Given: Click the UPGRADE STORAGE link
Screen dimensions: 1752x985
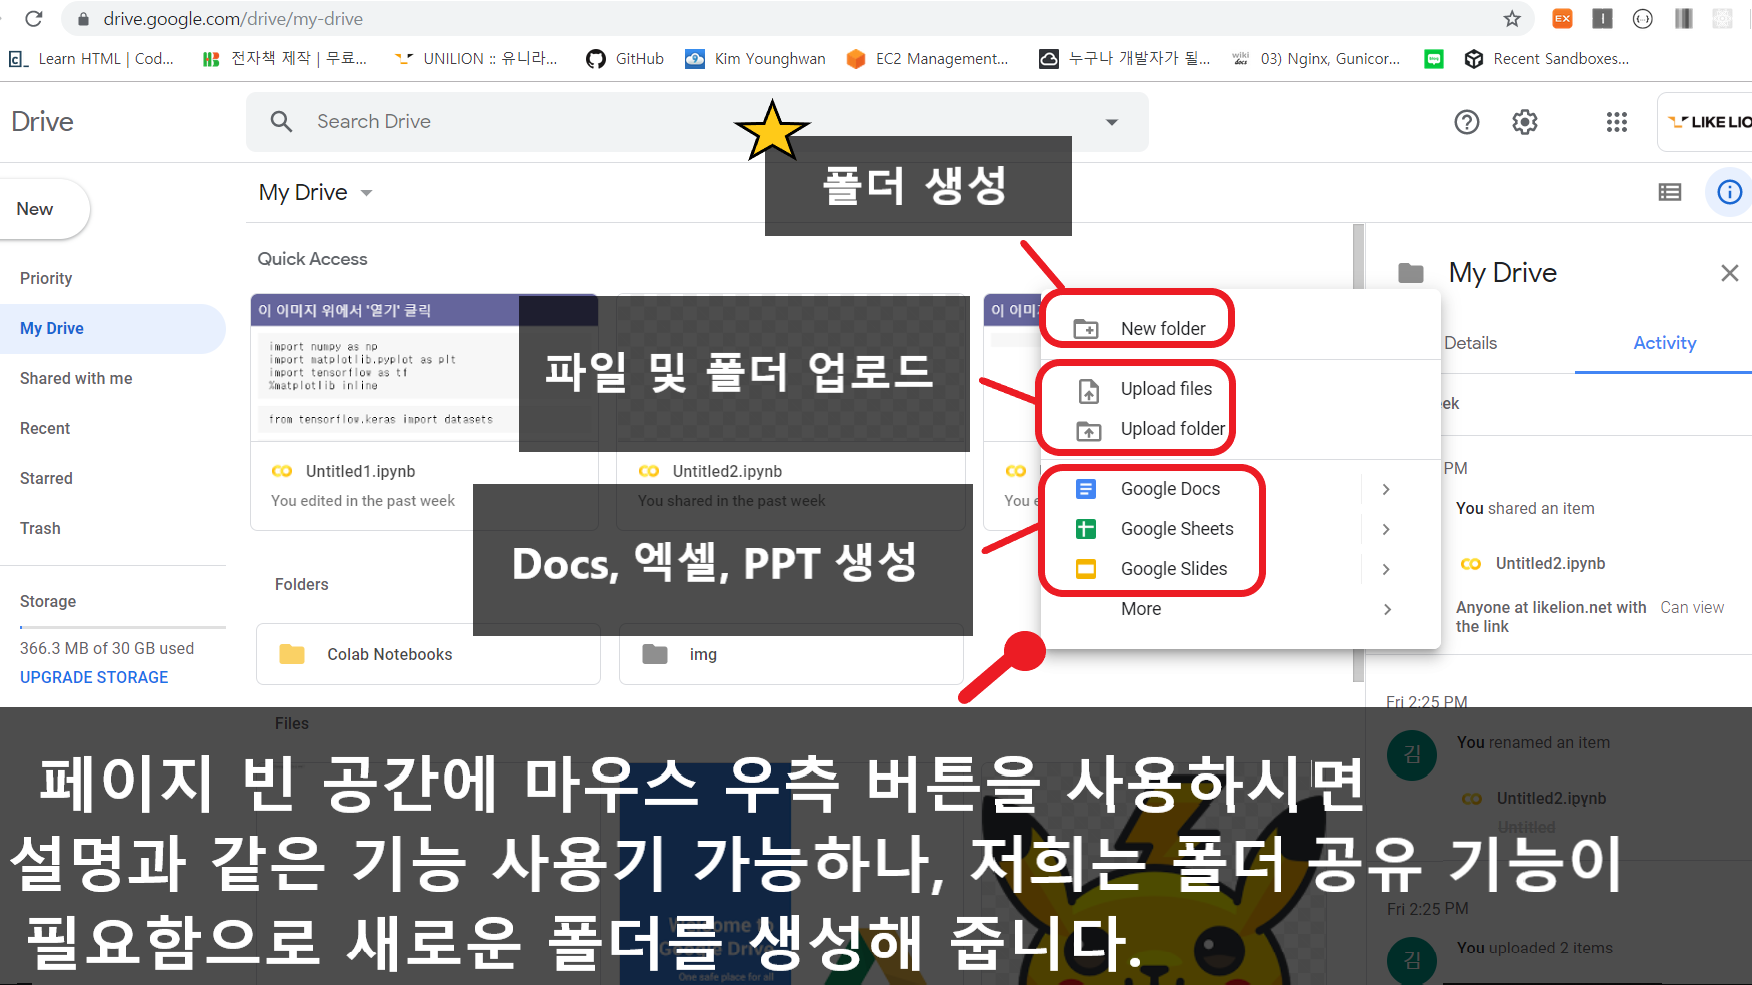Looking at the screenshot, I should coord(94,677).
